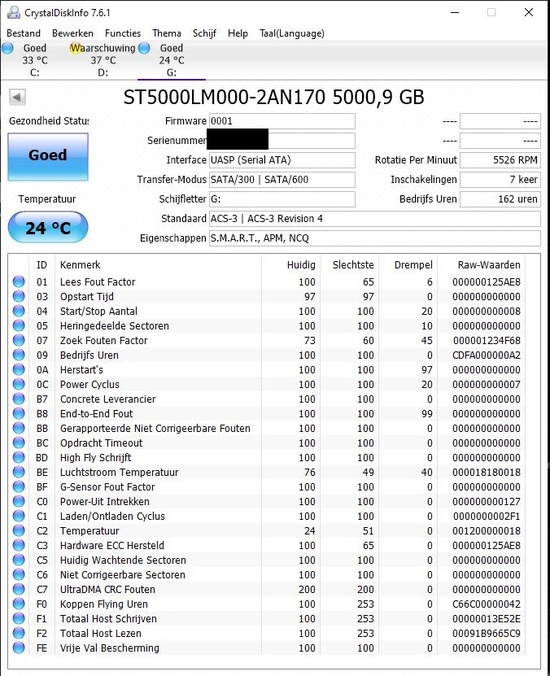Click the status orb for Concrete Leverancier
Screen dimensions: 550x676
pyautogui.click(x=19, y=399)
